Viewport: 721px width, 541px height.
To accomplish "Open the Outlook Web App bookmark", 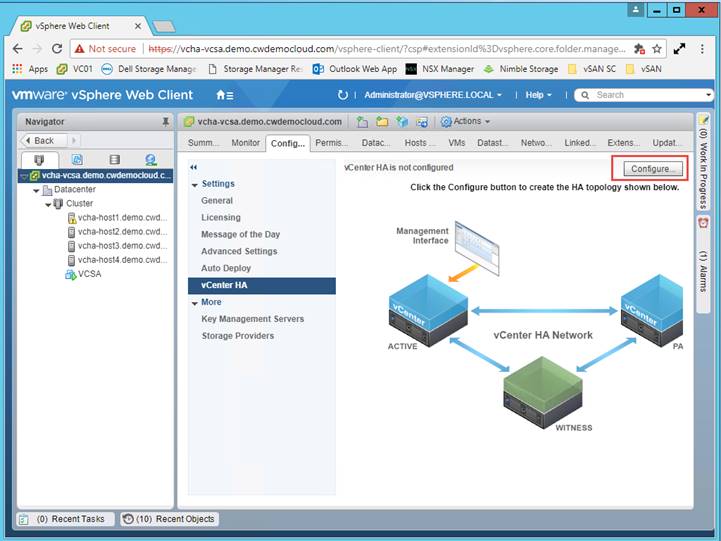I will coord(355,69).
